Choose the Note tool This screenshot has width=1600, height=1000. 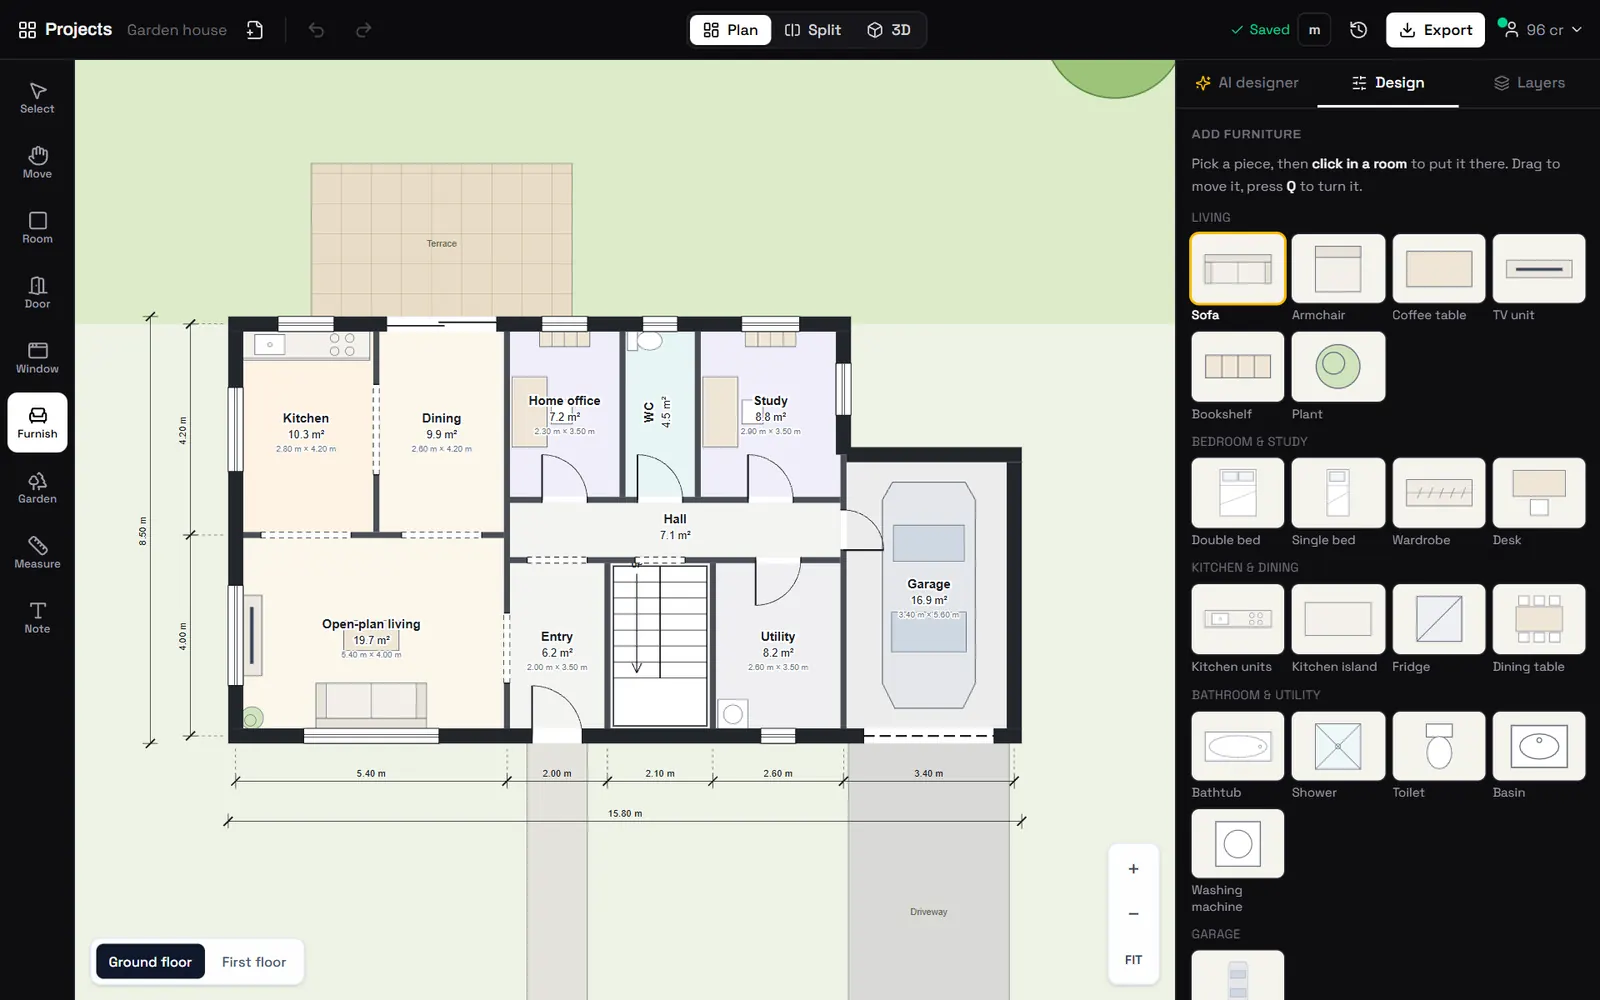point(37,618)
